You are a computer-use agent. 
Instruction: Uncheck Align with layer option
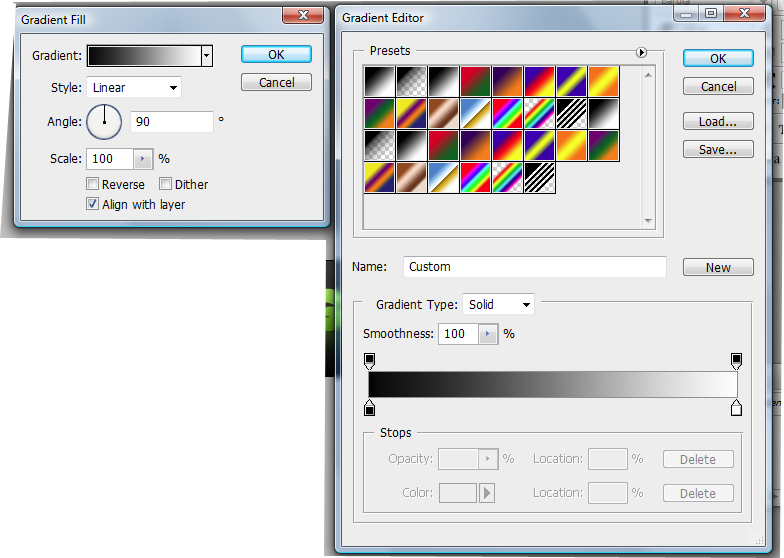coord(93,205)
